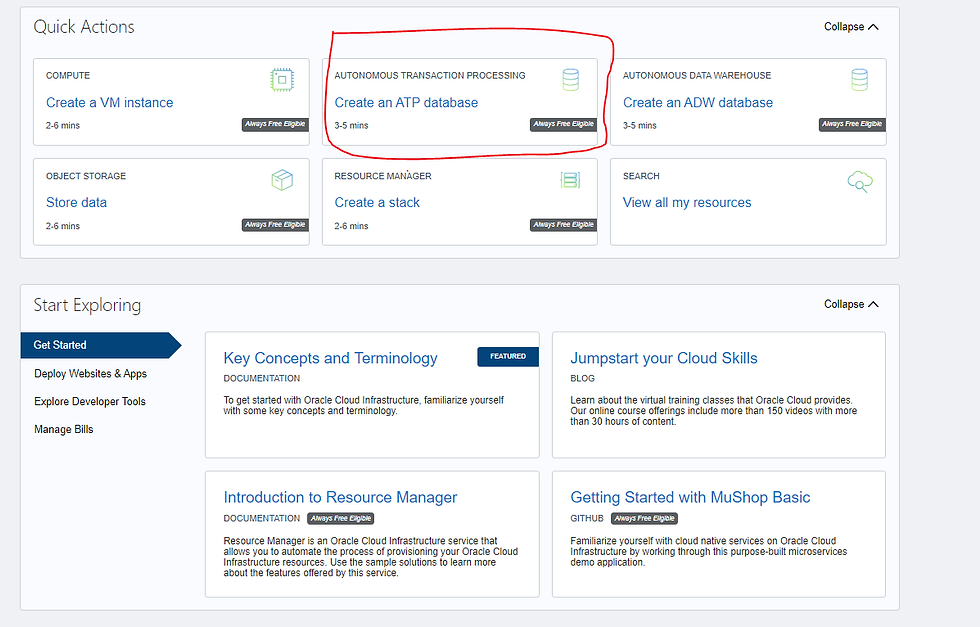This screenshot has width=980, height=627.
Task: Click the ADW database cylinder icon
Action: click(x=859, y=80)
